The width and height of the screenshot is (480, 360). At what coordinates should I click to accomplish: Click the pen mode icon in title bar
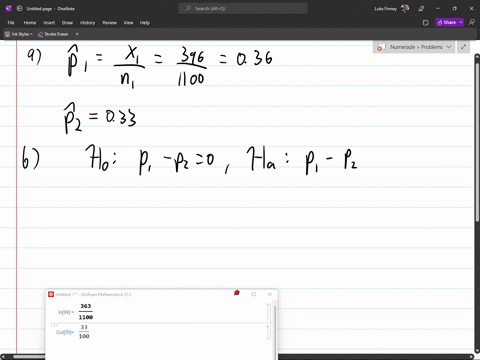421,9
